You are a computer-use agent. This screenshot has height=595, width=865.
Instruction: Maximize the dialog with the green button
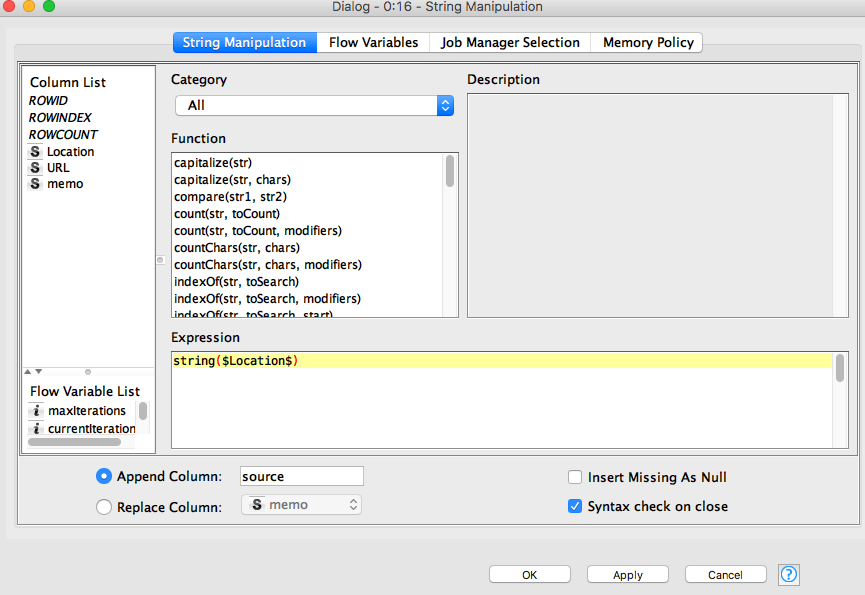49,6
